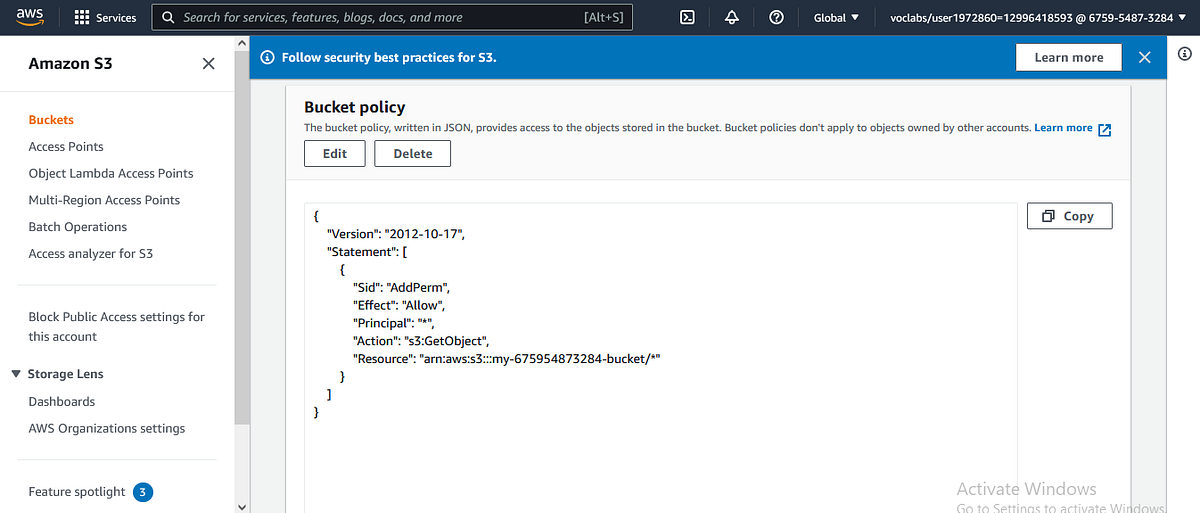This screenshot has height=513, width=1200.
Task: Click the sidebar scrollbar down arrow
Action: click(x=241, y=506)
